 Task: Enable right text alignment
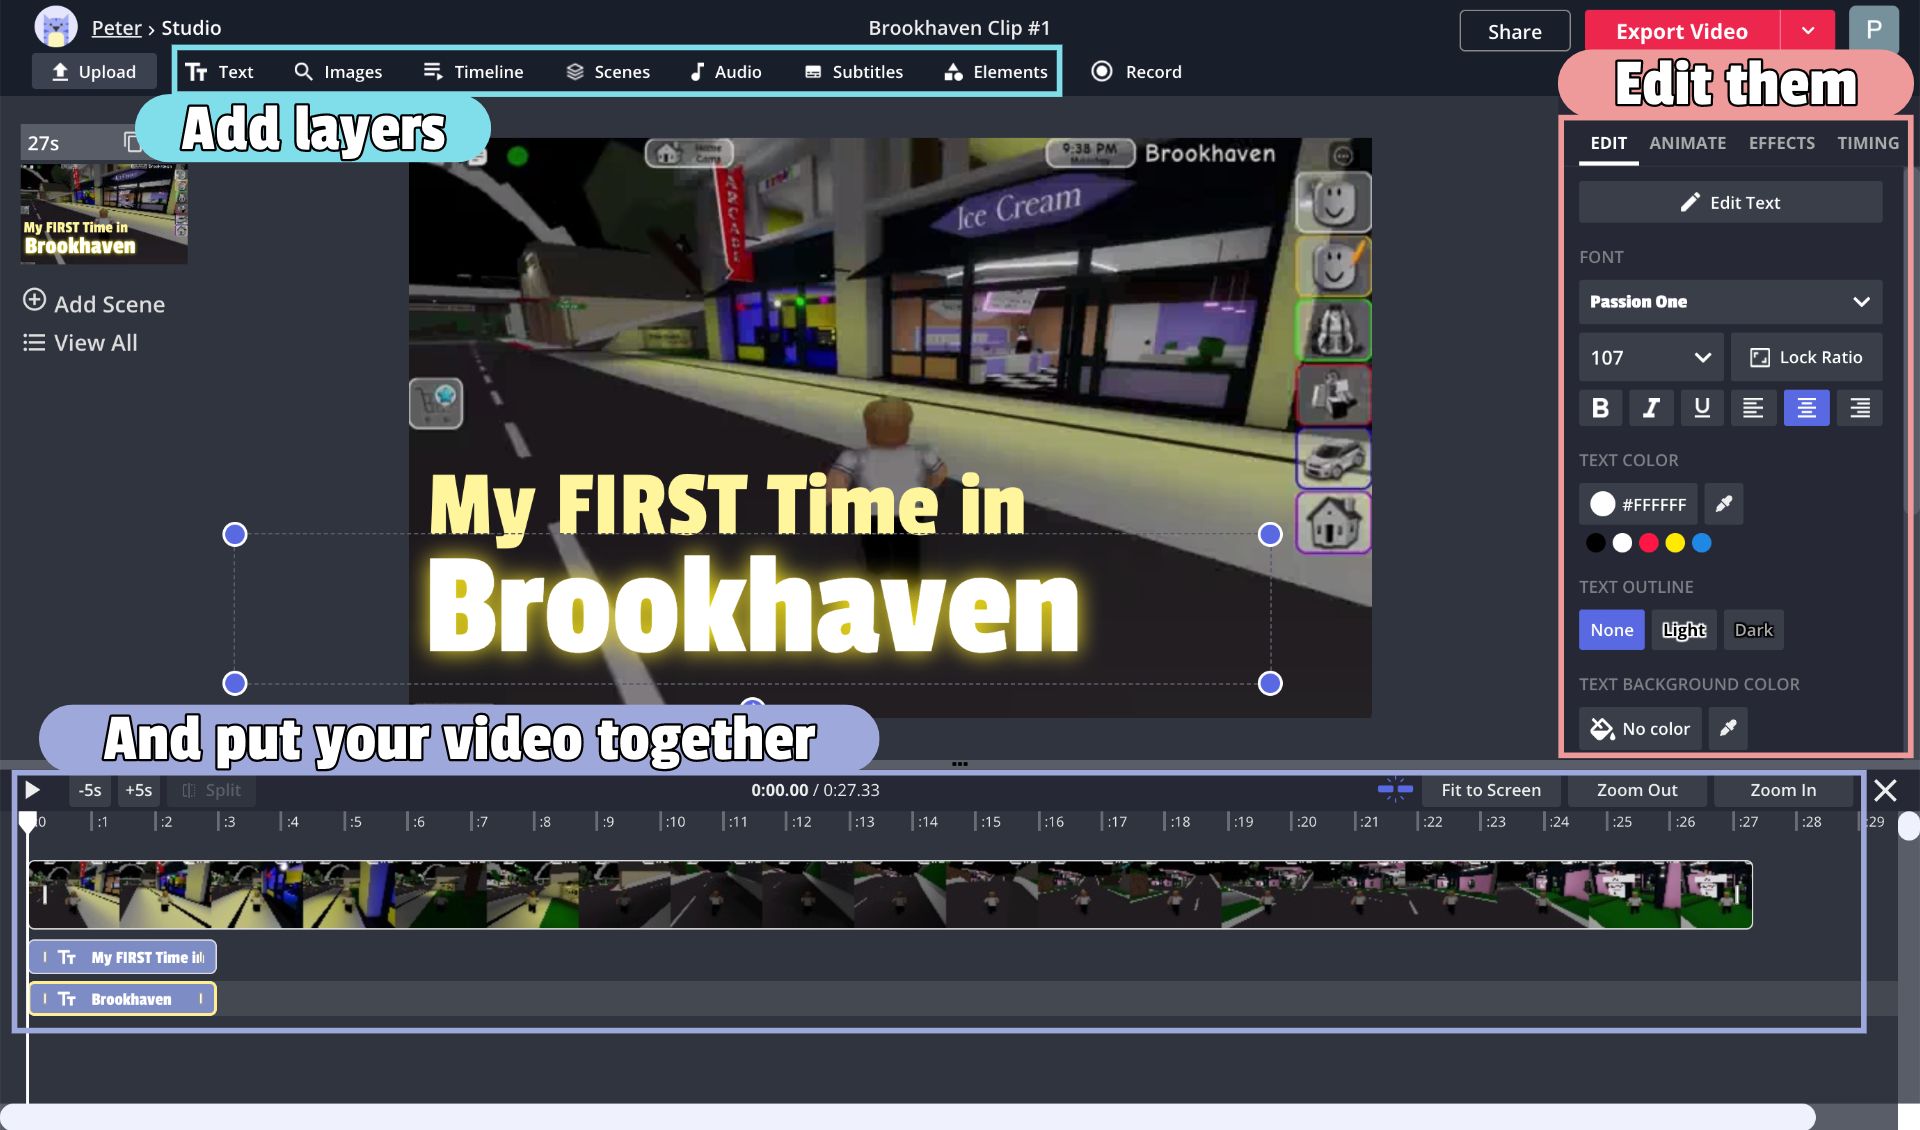tap(1859, 407)
